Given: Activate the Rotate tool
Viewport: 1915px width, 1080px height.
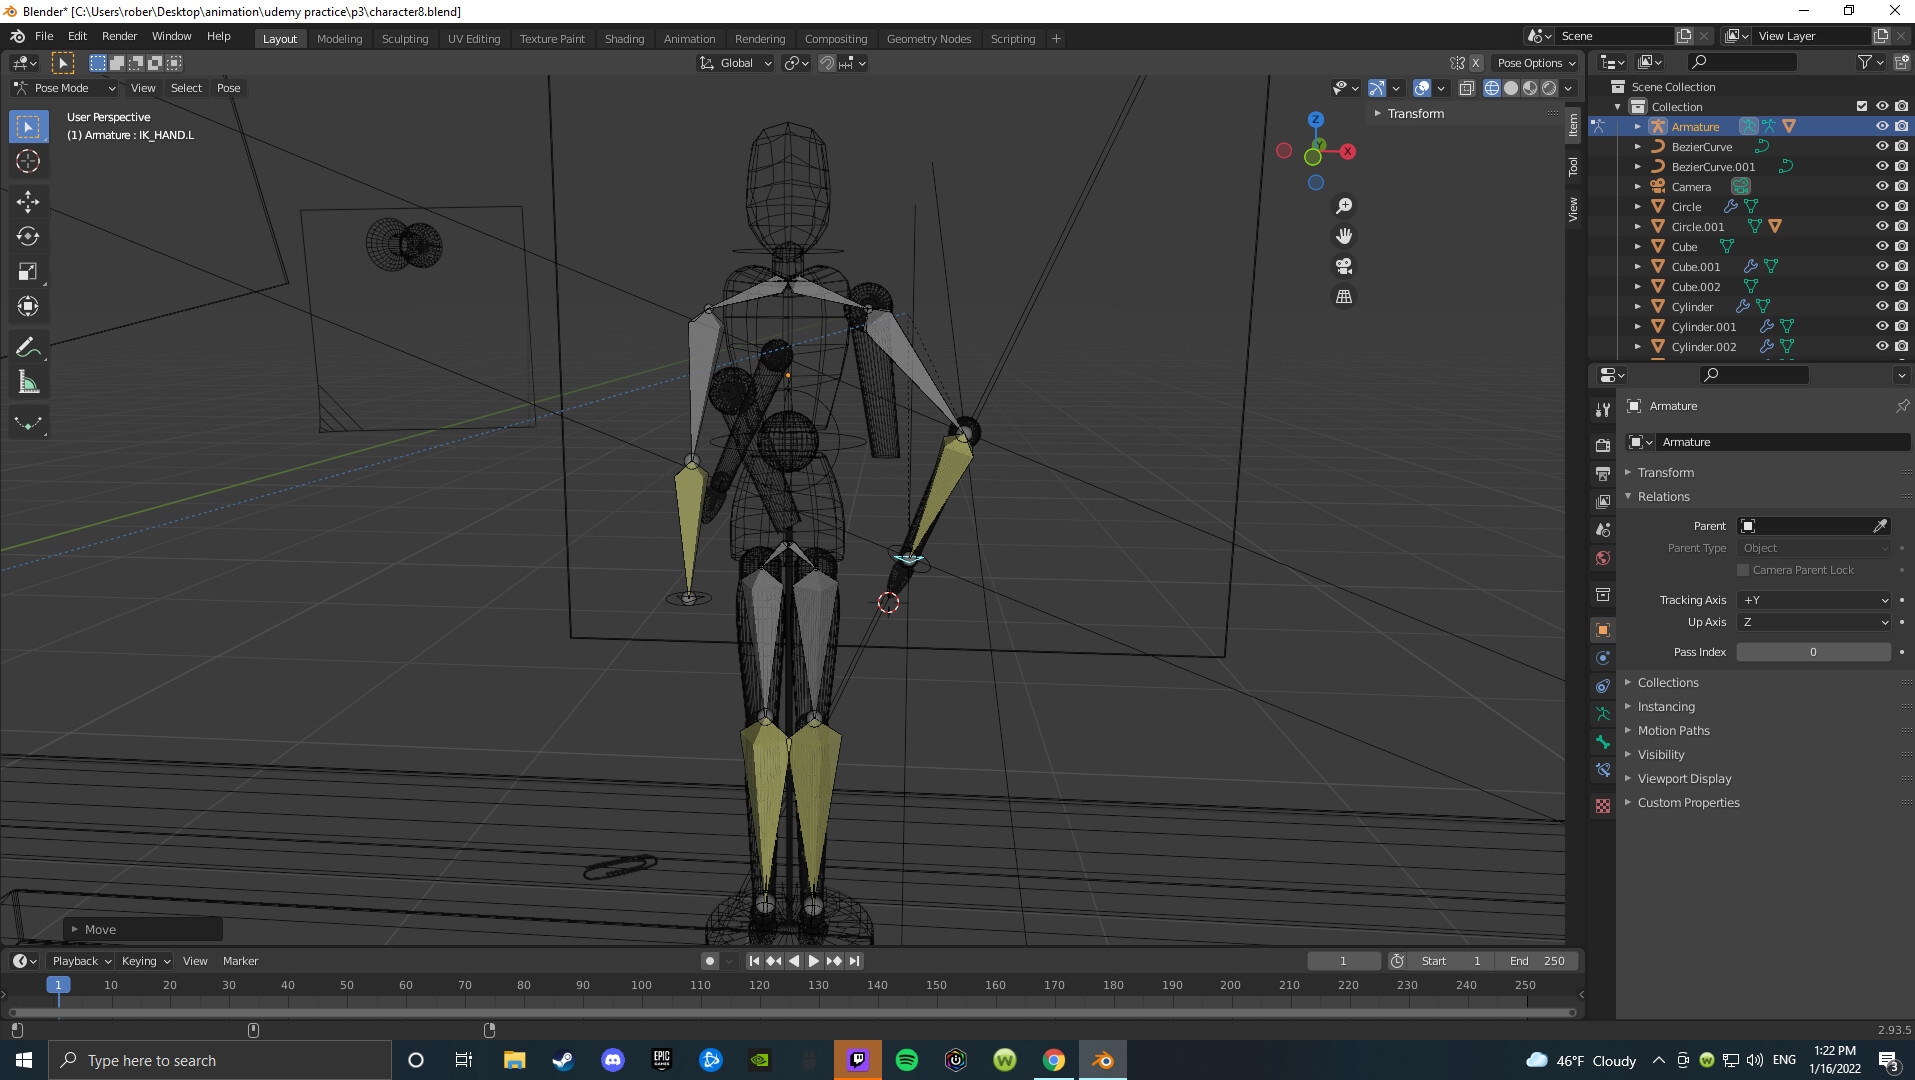Looking at the screenshot, I should 28,237.
